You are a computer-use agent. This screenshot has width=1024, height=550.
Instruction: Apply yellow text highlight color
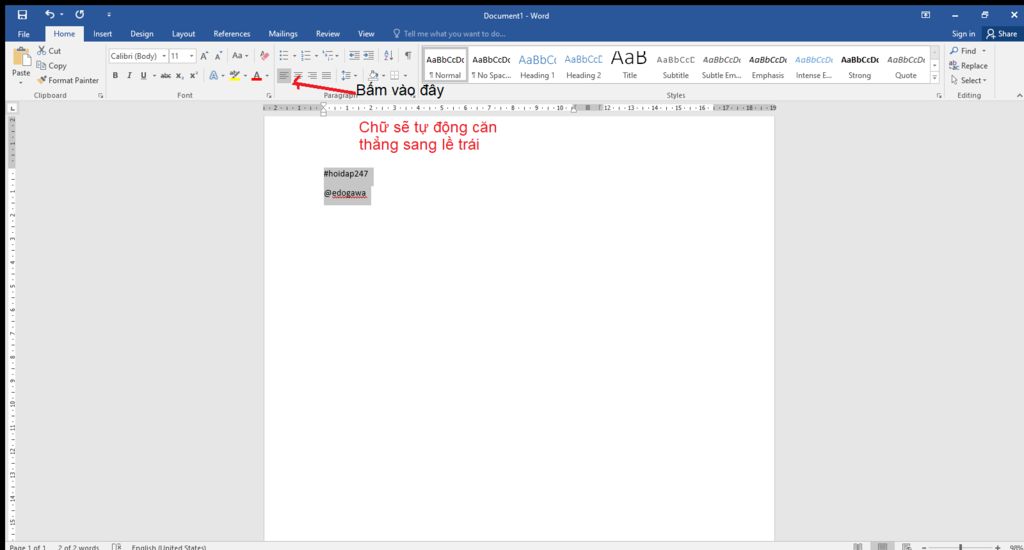235,76
